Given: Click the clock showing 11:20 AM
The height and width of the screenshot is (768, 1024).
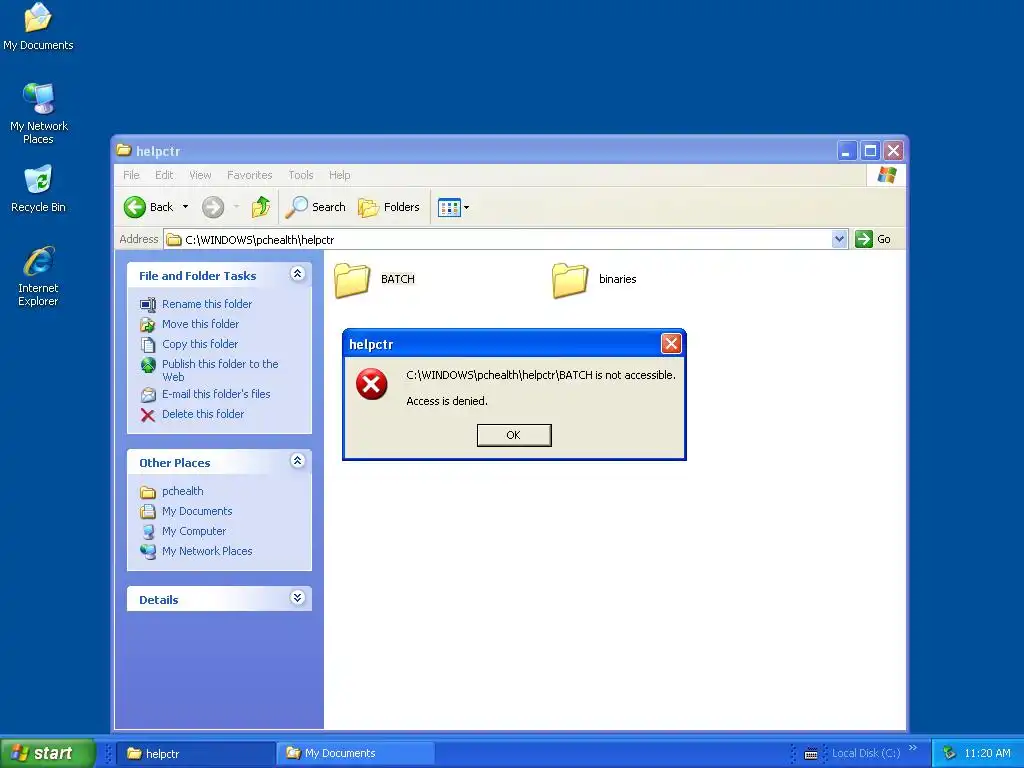Looking at the screenshot, I should [x=987, y=754].
